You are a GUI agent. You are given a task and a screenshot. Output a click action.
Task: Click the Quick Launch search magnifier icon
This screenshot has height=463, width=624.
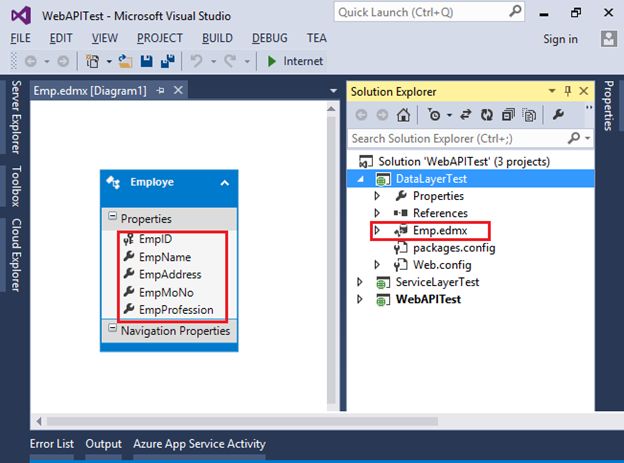tap(515, 12)
